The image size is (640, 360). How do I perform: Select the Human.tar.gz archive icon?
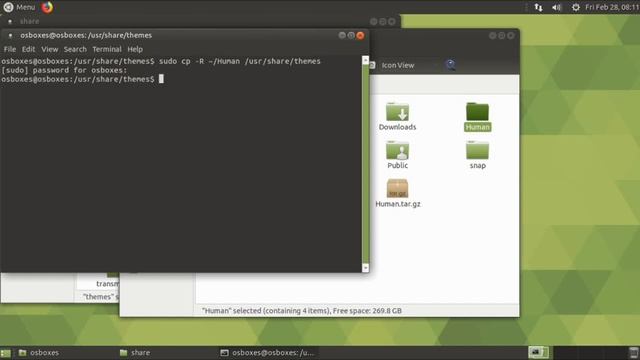[397, 188]
